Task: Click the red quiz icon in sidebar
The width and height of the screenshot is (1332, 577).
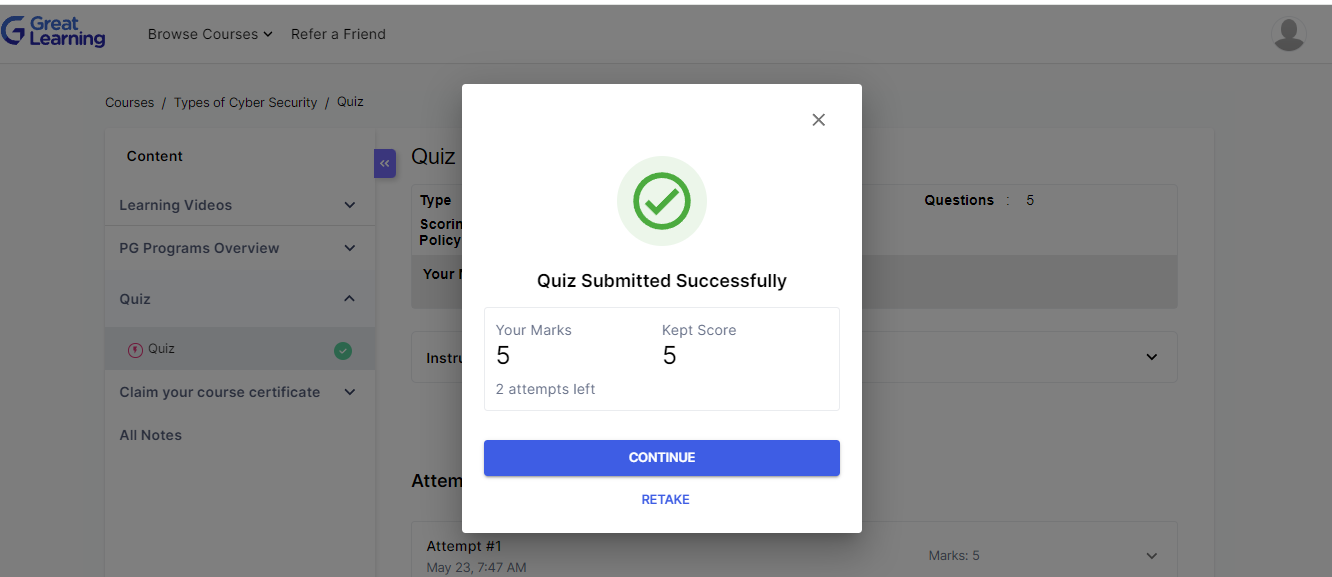Action: coord(135,350)
